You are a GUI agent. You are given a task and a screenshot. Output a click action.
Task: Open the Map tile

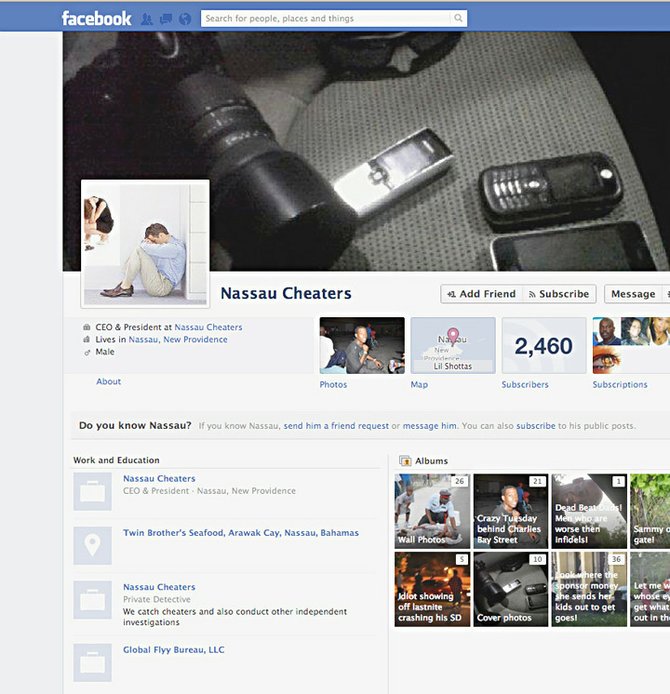453,345
